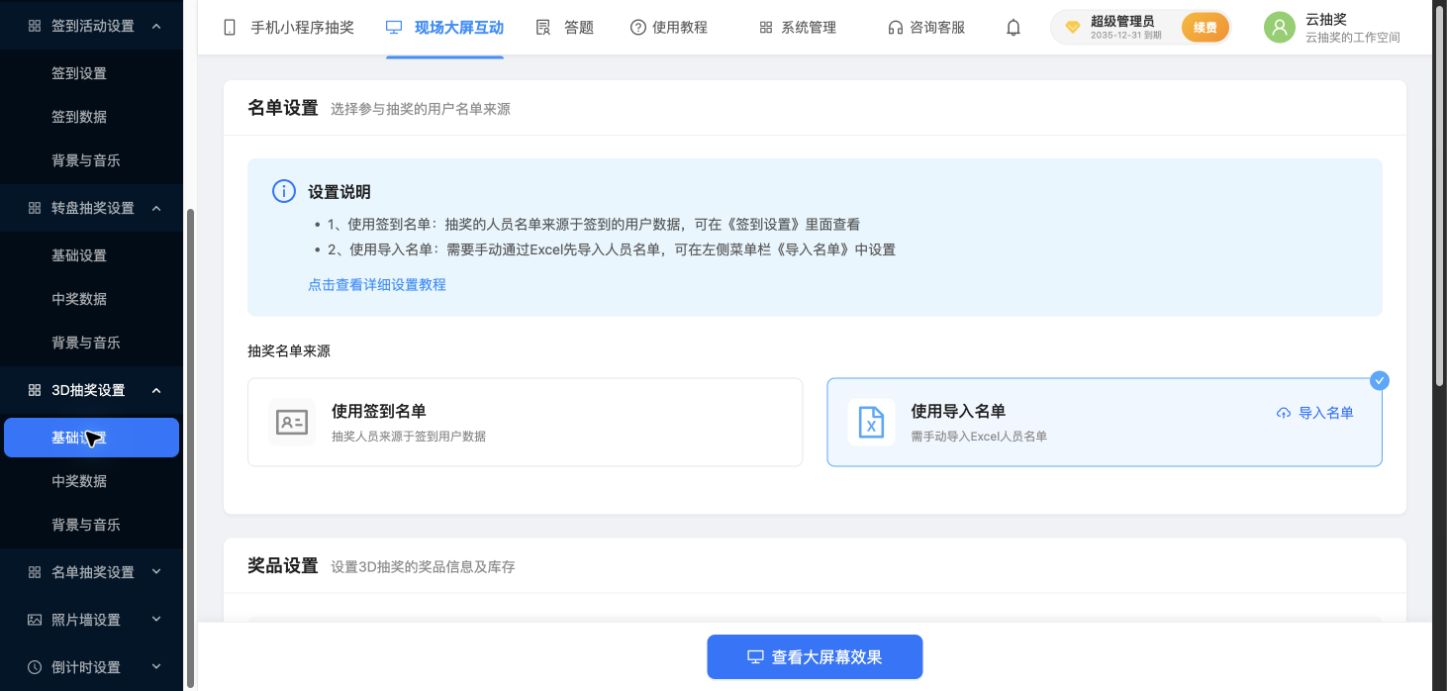
Task: Expand the 照片墙设置 chevron
Action: tap(156, 620)
